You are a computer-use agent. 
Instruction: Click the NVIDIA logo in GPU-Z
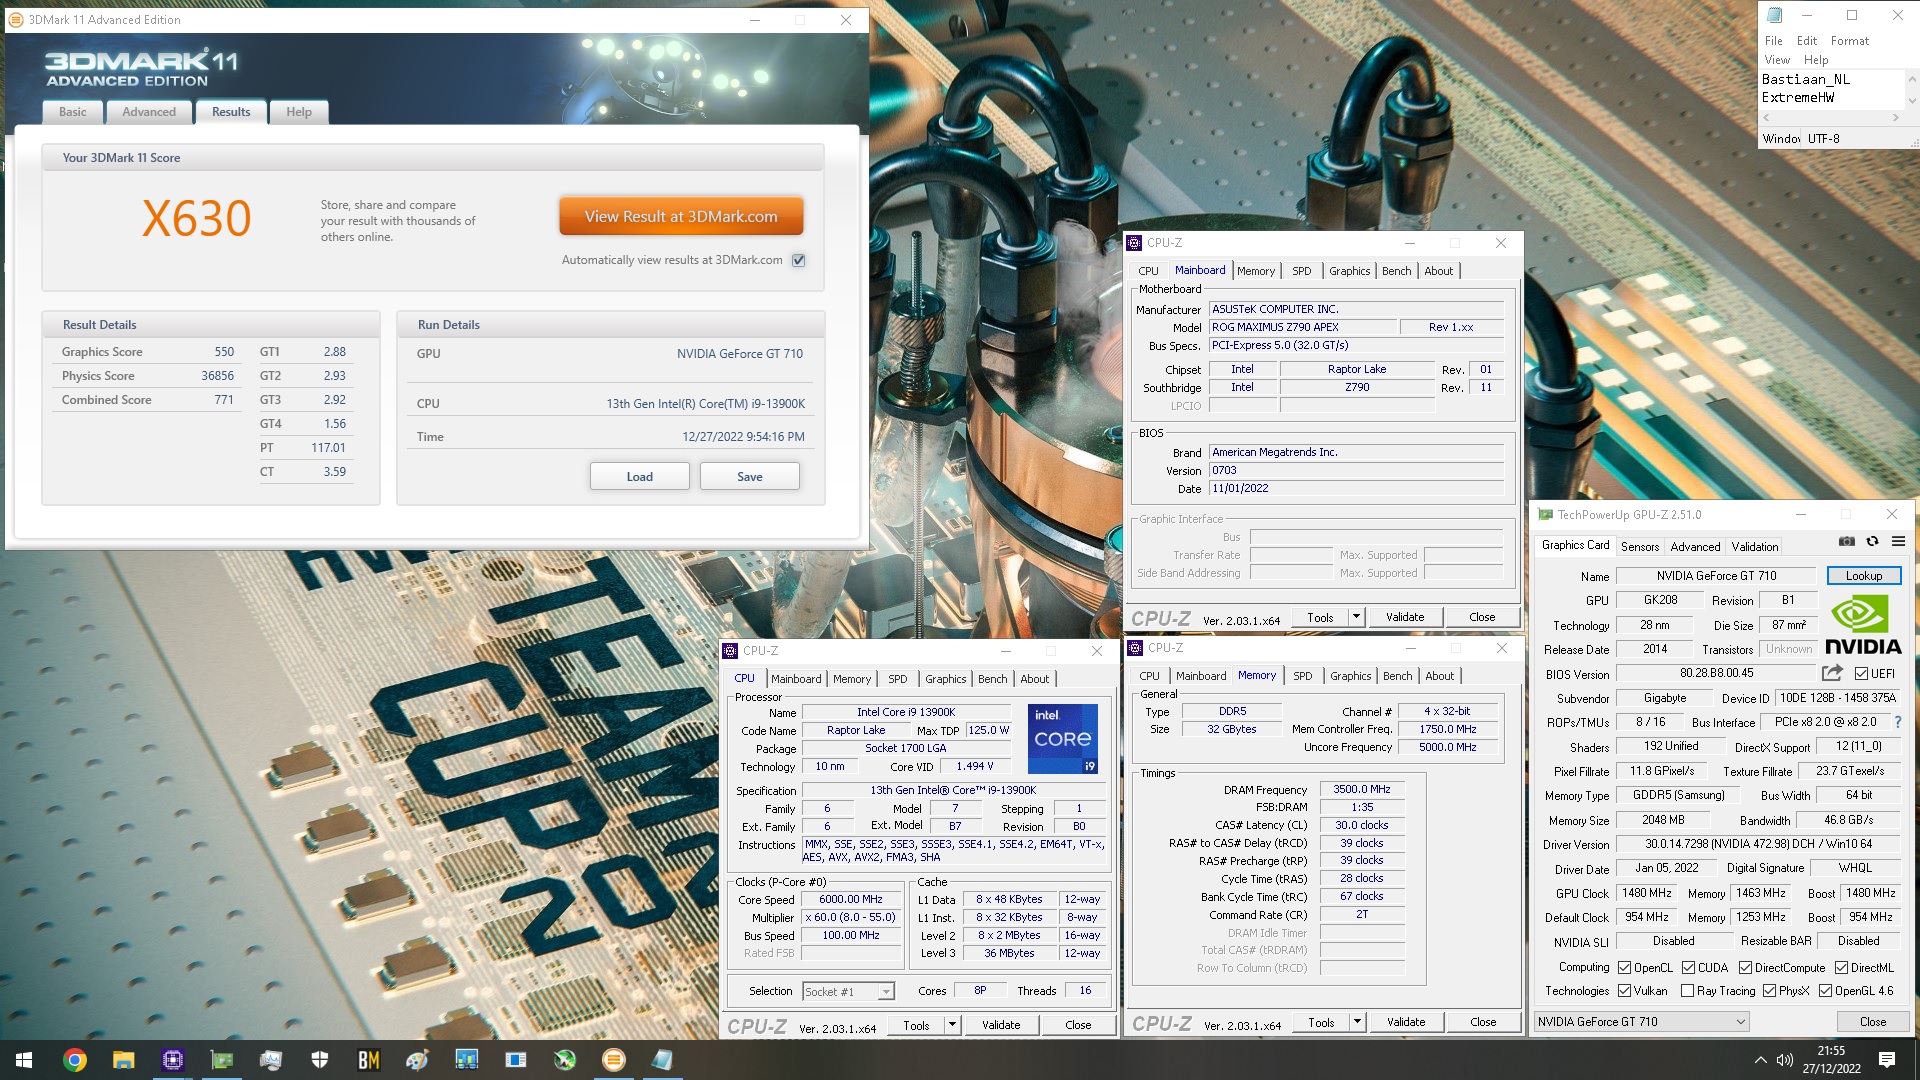pos(1862,626)
